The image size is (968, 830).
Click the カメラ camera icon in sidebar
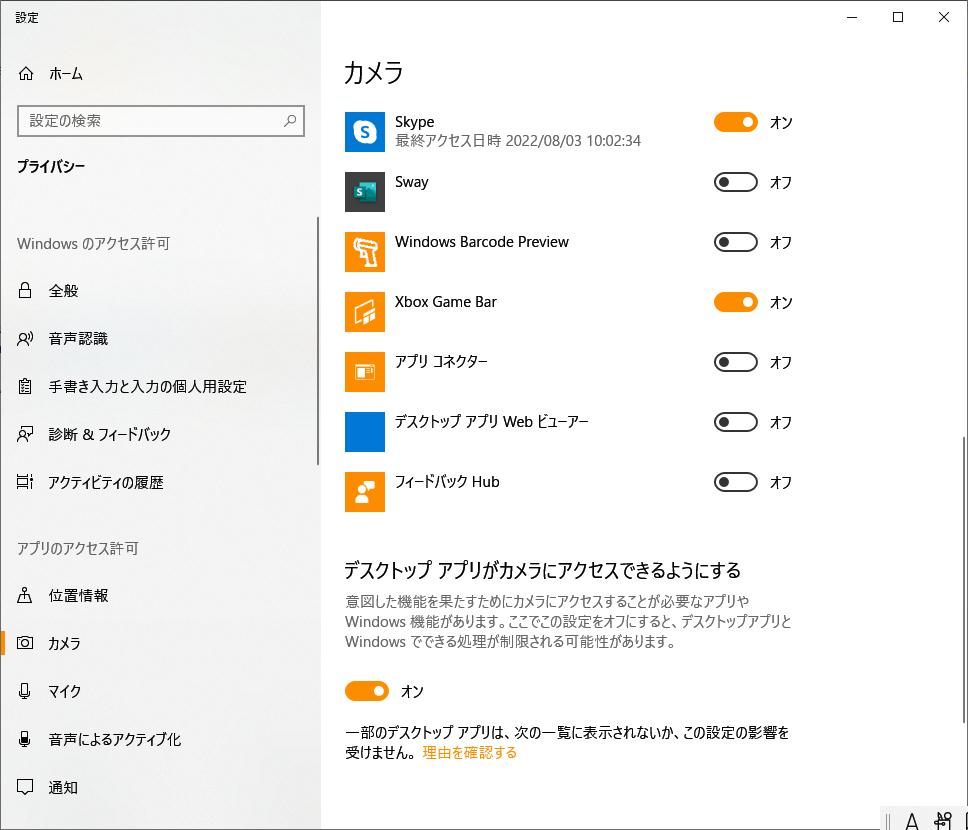[x=25, y=643]
